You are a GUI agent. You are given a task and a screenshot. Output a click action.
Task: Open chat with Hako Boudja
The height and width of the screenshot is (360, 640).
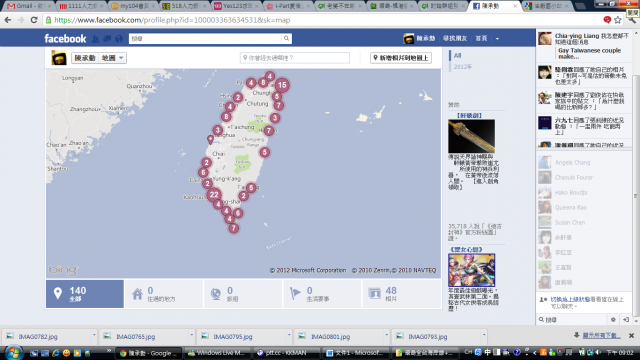click(584, 193)
